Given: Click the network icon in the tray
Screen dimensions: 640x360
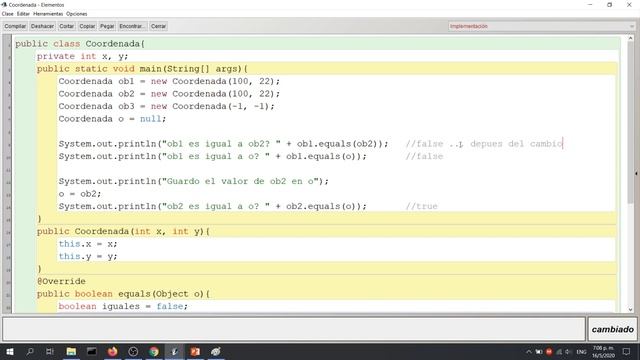Looking at the screenshot, I should pyautogui.click(x=559, y=352).
